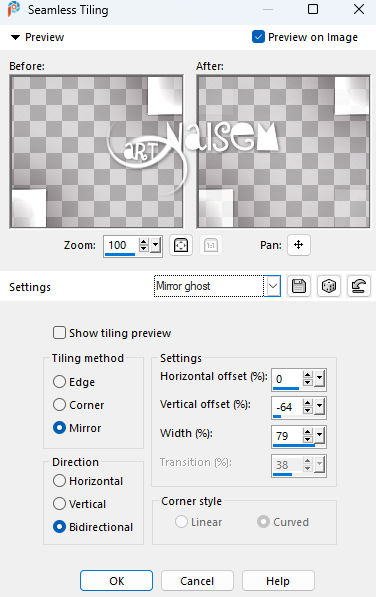The width and height of the screenshot is (376, 597).
Task: Confirm with the OK button
Action: tap(116, 581)
